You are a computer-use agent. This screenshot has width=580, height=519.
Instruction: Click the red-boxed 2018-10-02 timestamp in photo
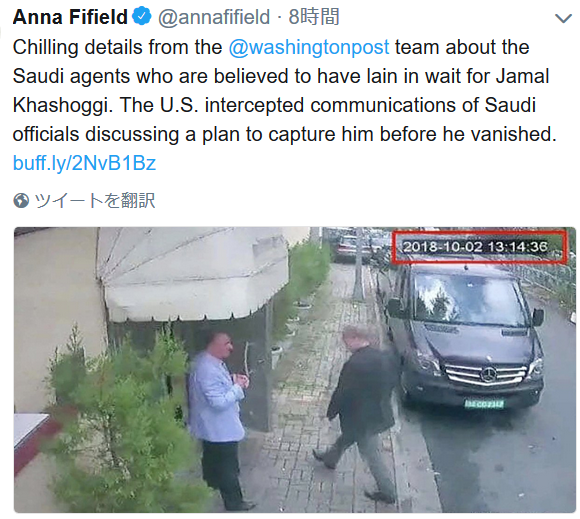[479, 247]
